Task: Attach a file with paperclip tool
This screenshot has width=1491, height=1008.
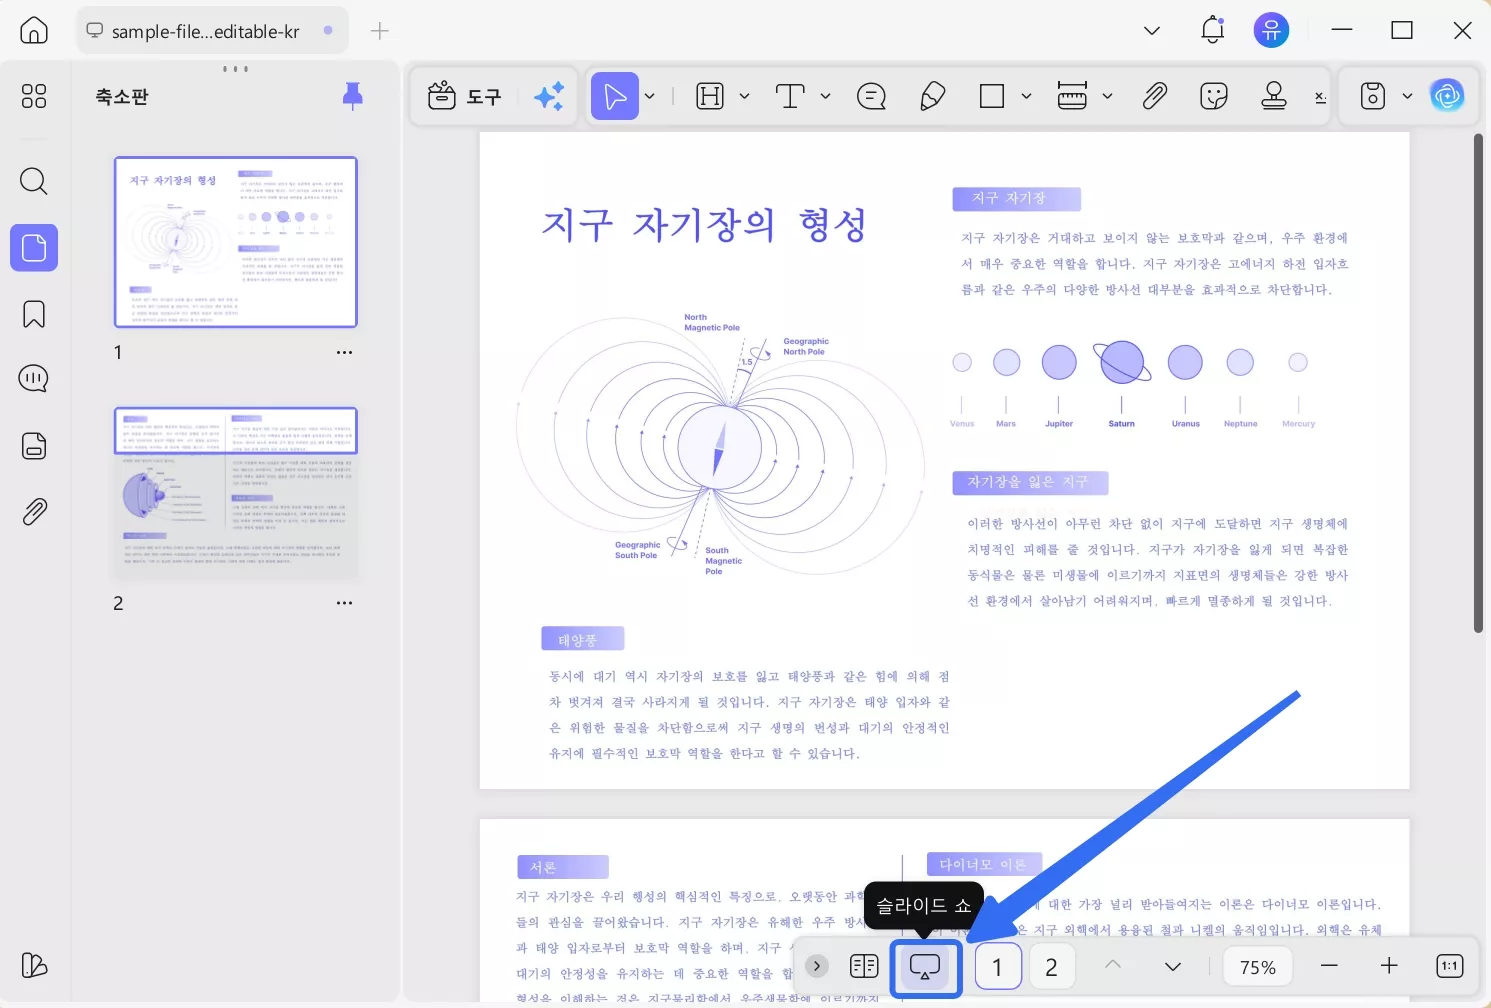Action: click(1154, 96)
